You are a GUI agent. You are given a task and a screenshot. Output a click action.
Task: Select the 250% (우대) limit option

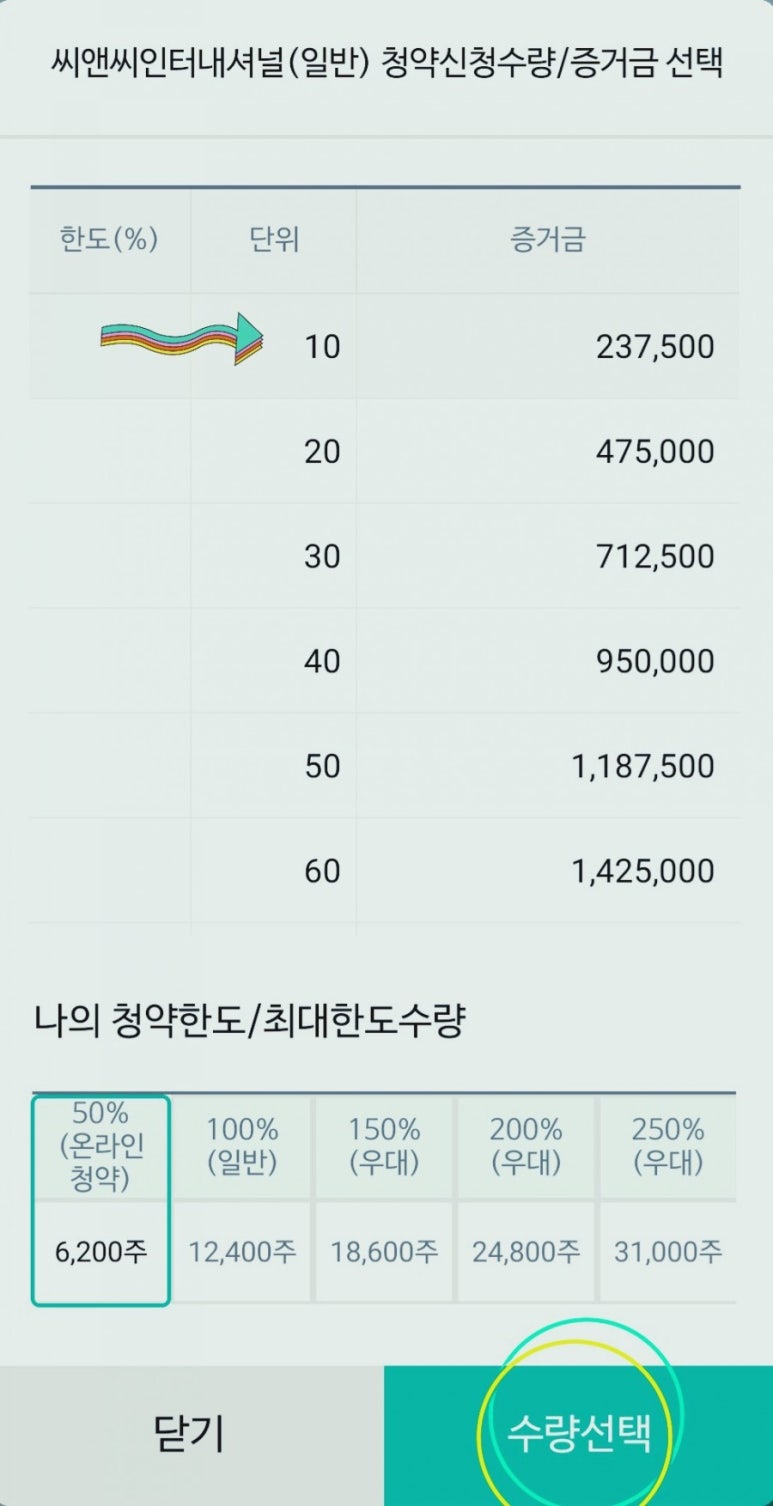[x=667, y=1146]
